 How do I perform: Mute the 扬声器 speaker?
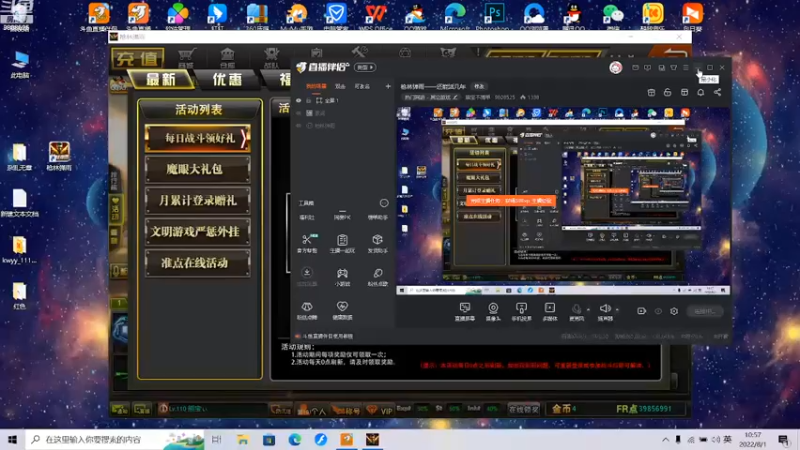pyautogui.click(x=605, y=311)
